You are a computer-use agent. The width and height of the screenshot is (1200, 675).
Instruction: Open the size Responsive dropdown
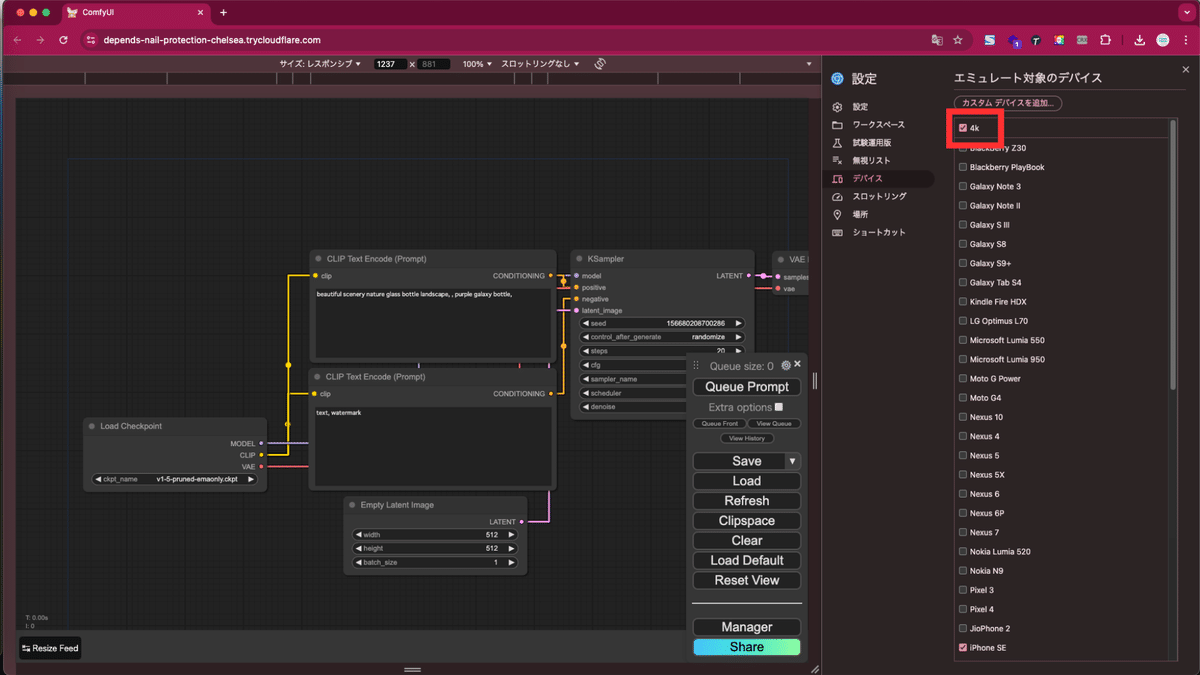point(320,64)
